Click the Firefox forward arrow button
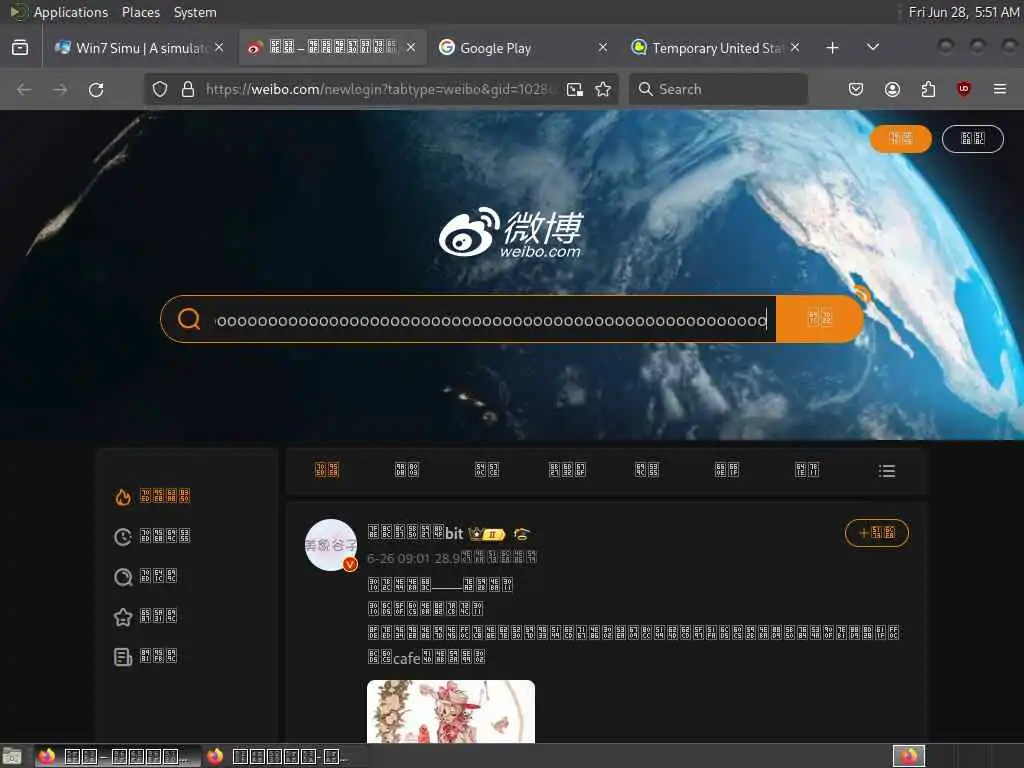1024x768 pixels. click(x=60, y=89)
